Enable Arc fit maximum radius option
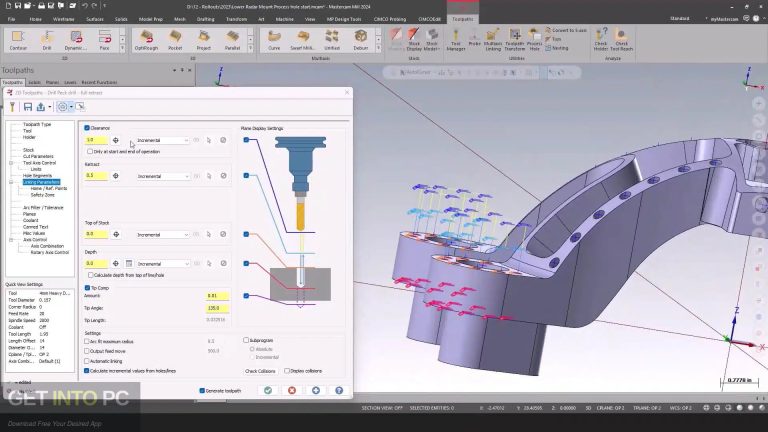 pyautogui.click(x=87, y=341)
